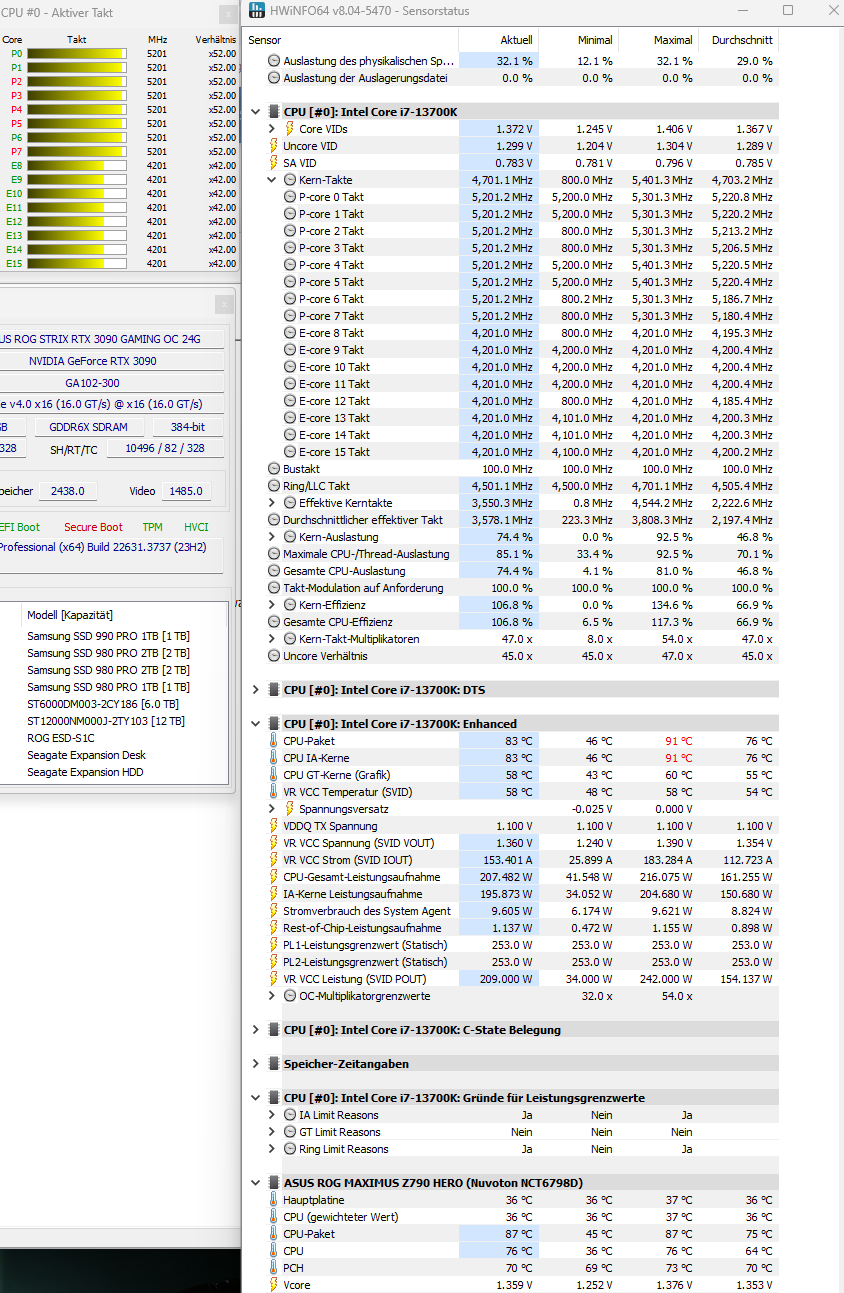Click the circle icon for Uncore Verhältnis
Viewport: 844px width, 1293px height.
(274, 656)
